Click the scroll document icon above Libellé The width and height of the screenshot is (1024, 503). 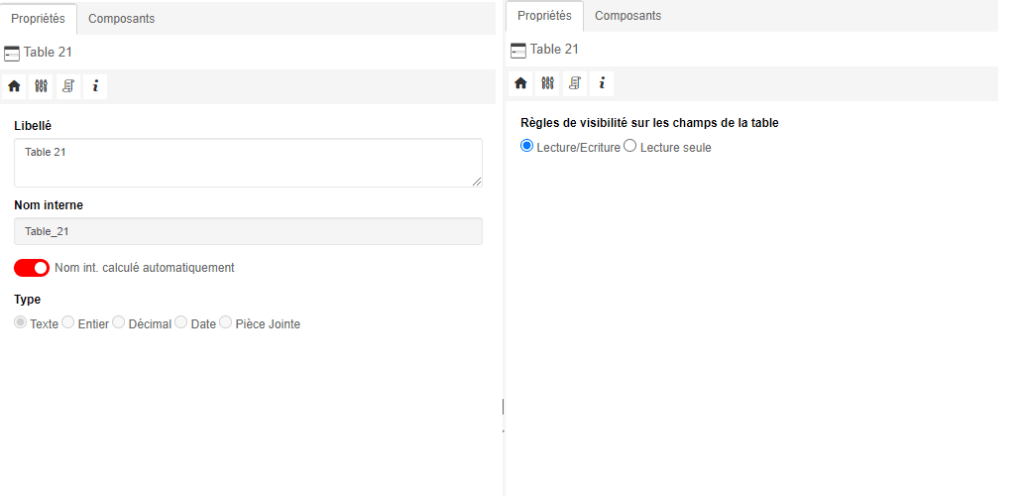click(x=68, y=87)
